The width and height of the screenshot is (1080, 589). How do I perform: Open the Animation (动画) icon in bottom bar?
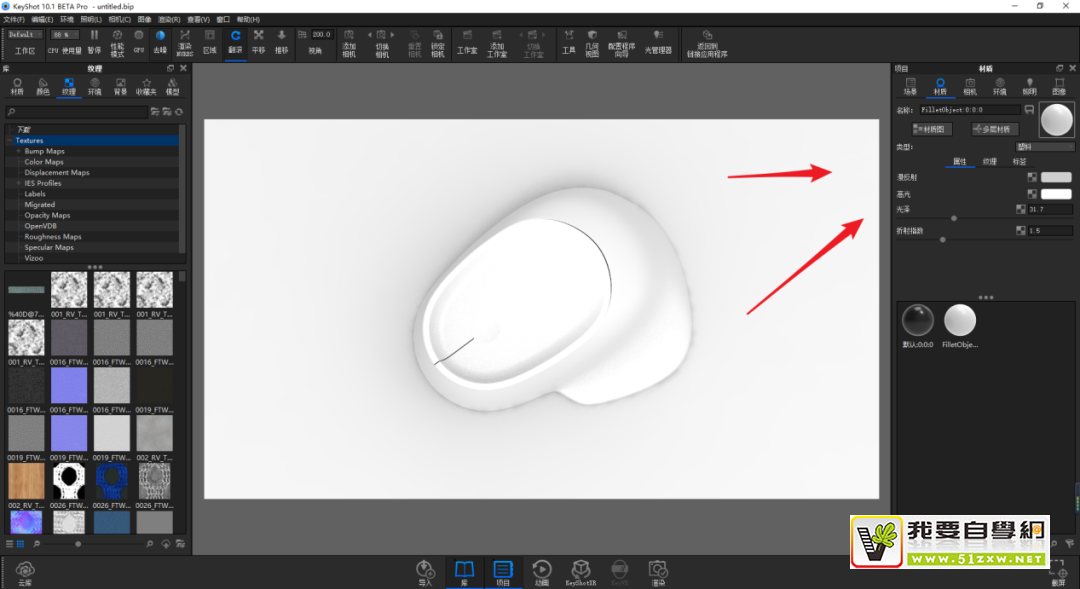coord(541,571)
